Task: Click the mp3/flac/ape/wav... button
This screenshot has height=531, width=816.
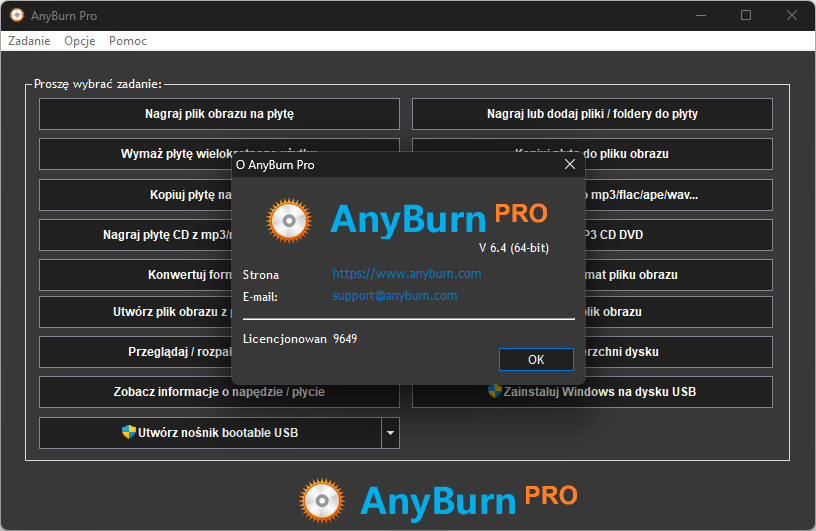Action: (x=679, y=195)
